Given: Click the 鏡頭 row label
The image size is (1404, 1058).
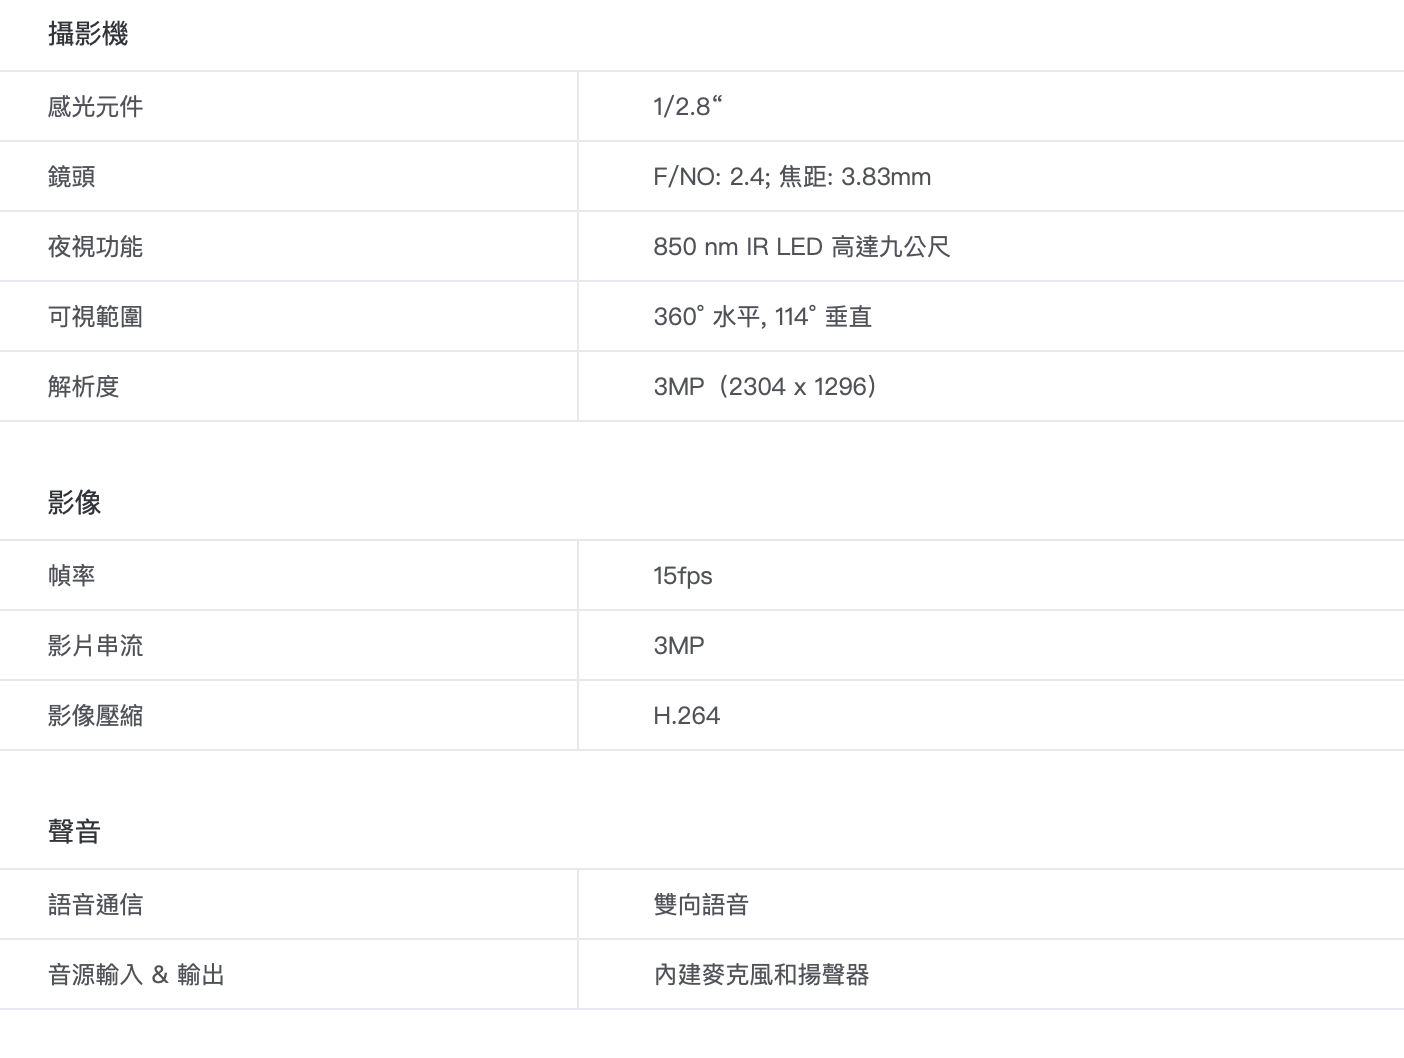Looking at the screenshot, I should tap(71, 177).
